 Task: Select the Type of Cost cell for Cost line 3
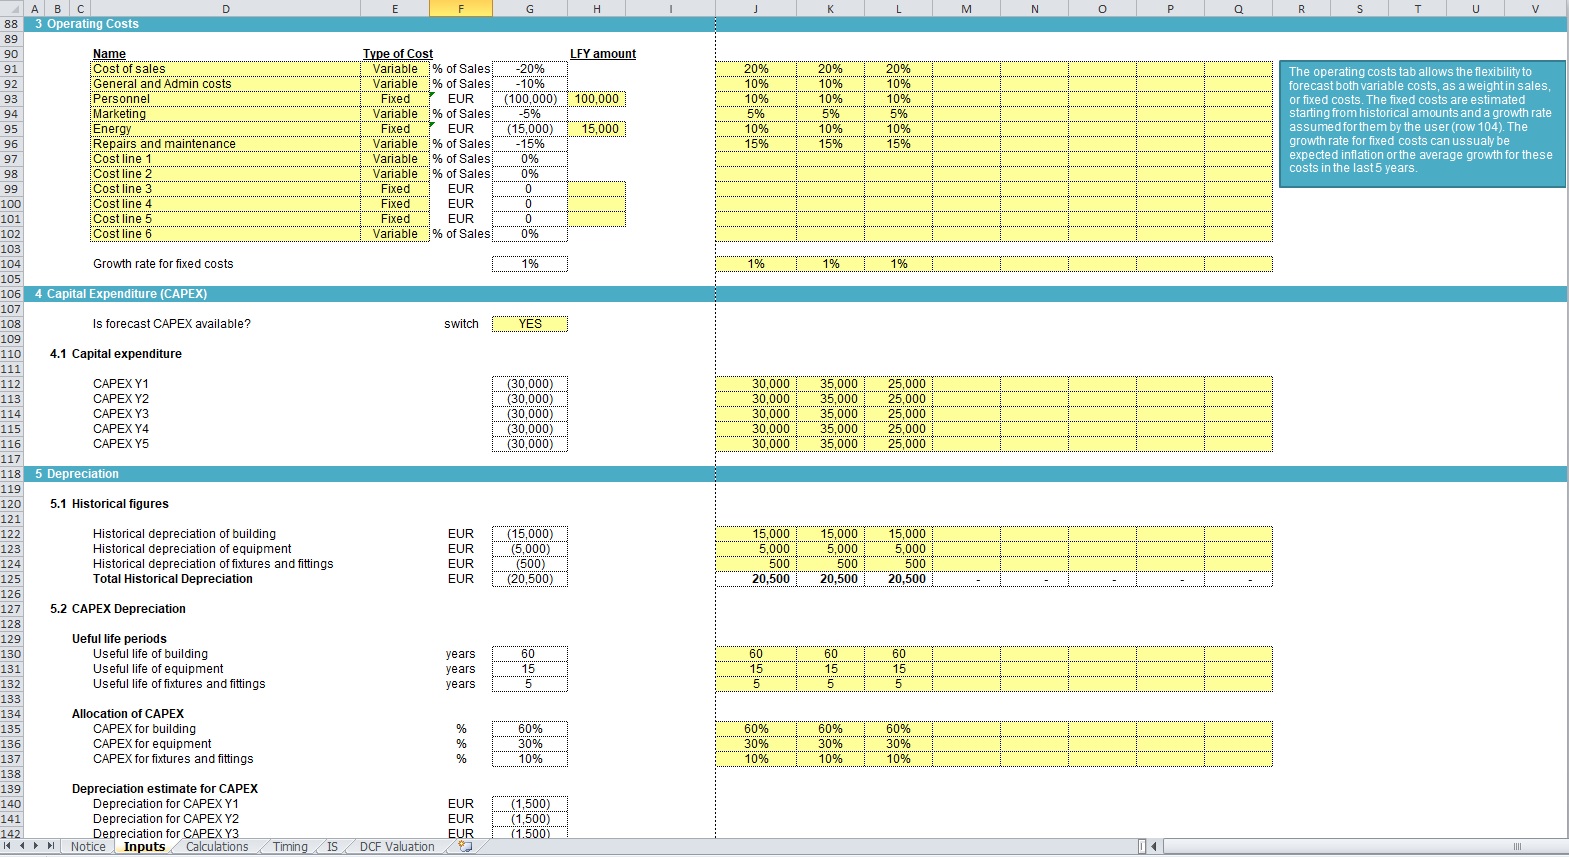click(x=395, y=189)
